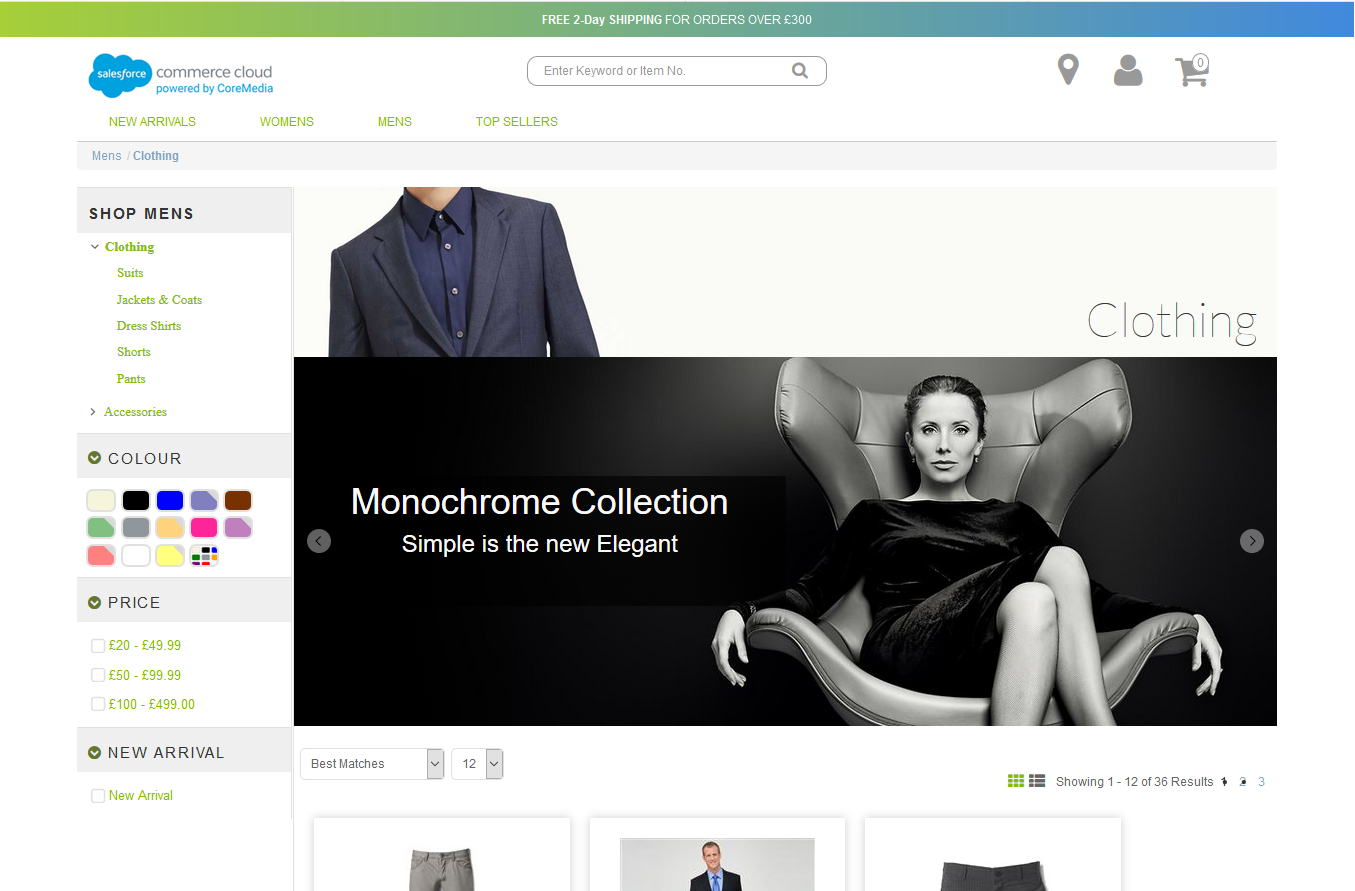Screen dimensions: 1355x891
Task: Tick the New Arrival filter checkbox
Action: pyautogui.click(x=98, y=795)
